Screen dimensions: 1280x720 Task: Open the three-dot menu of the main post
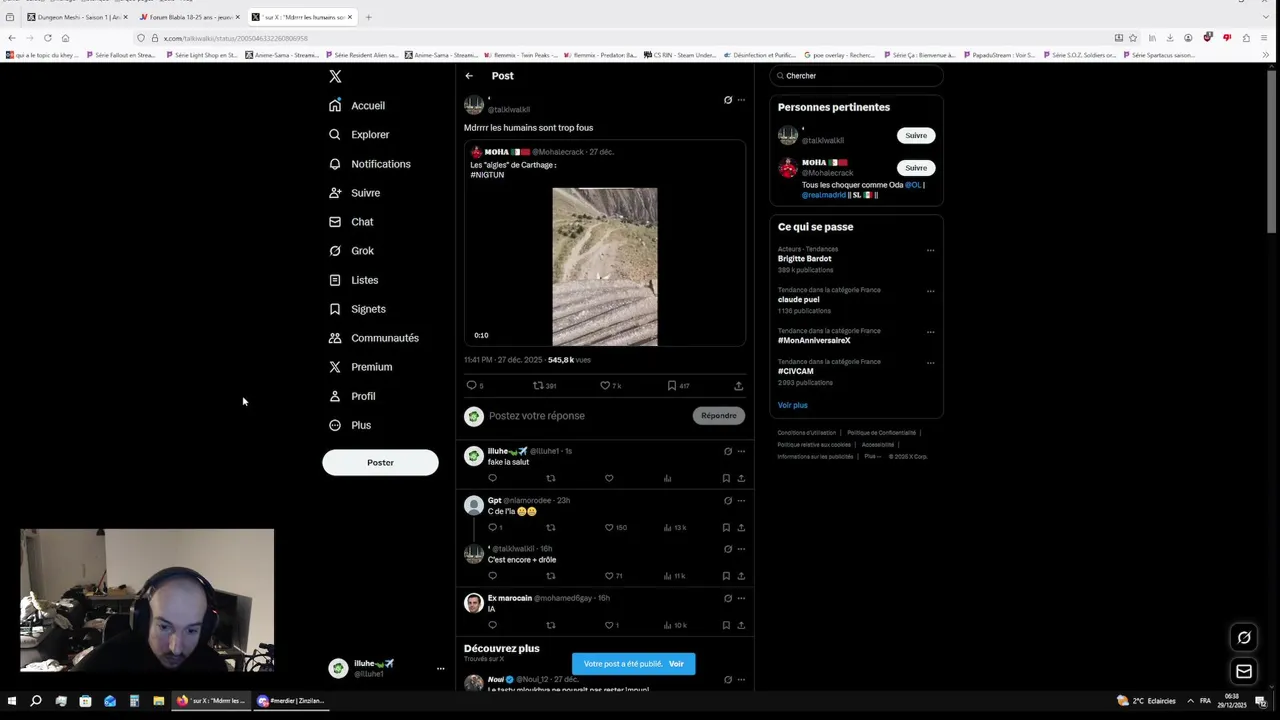coord(741,100)
